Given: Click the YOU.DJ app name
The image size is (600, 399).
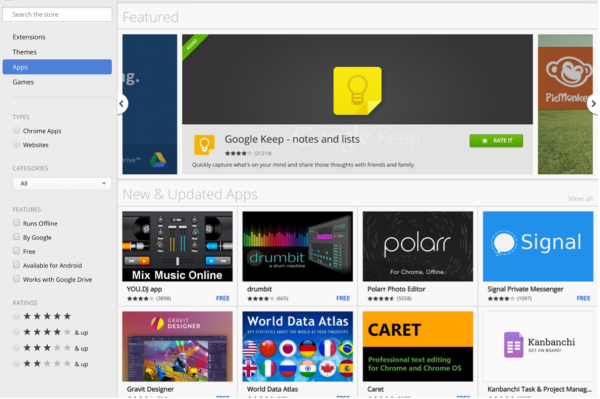Looking at the screenshot, I should (x=144, y=289).
